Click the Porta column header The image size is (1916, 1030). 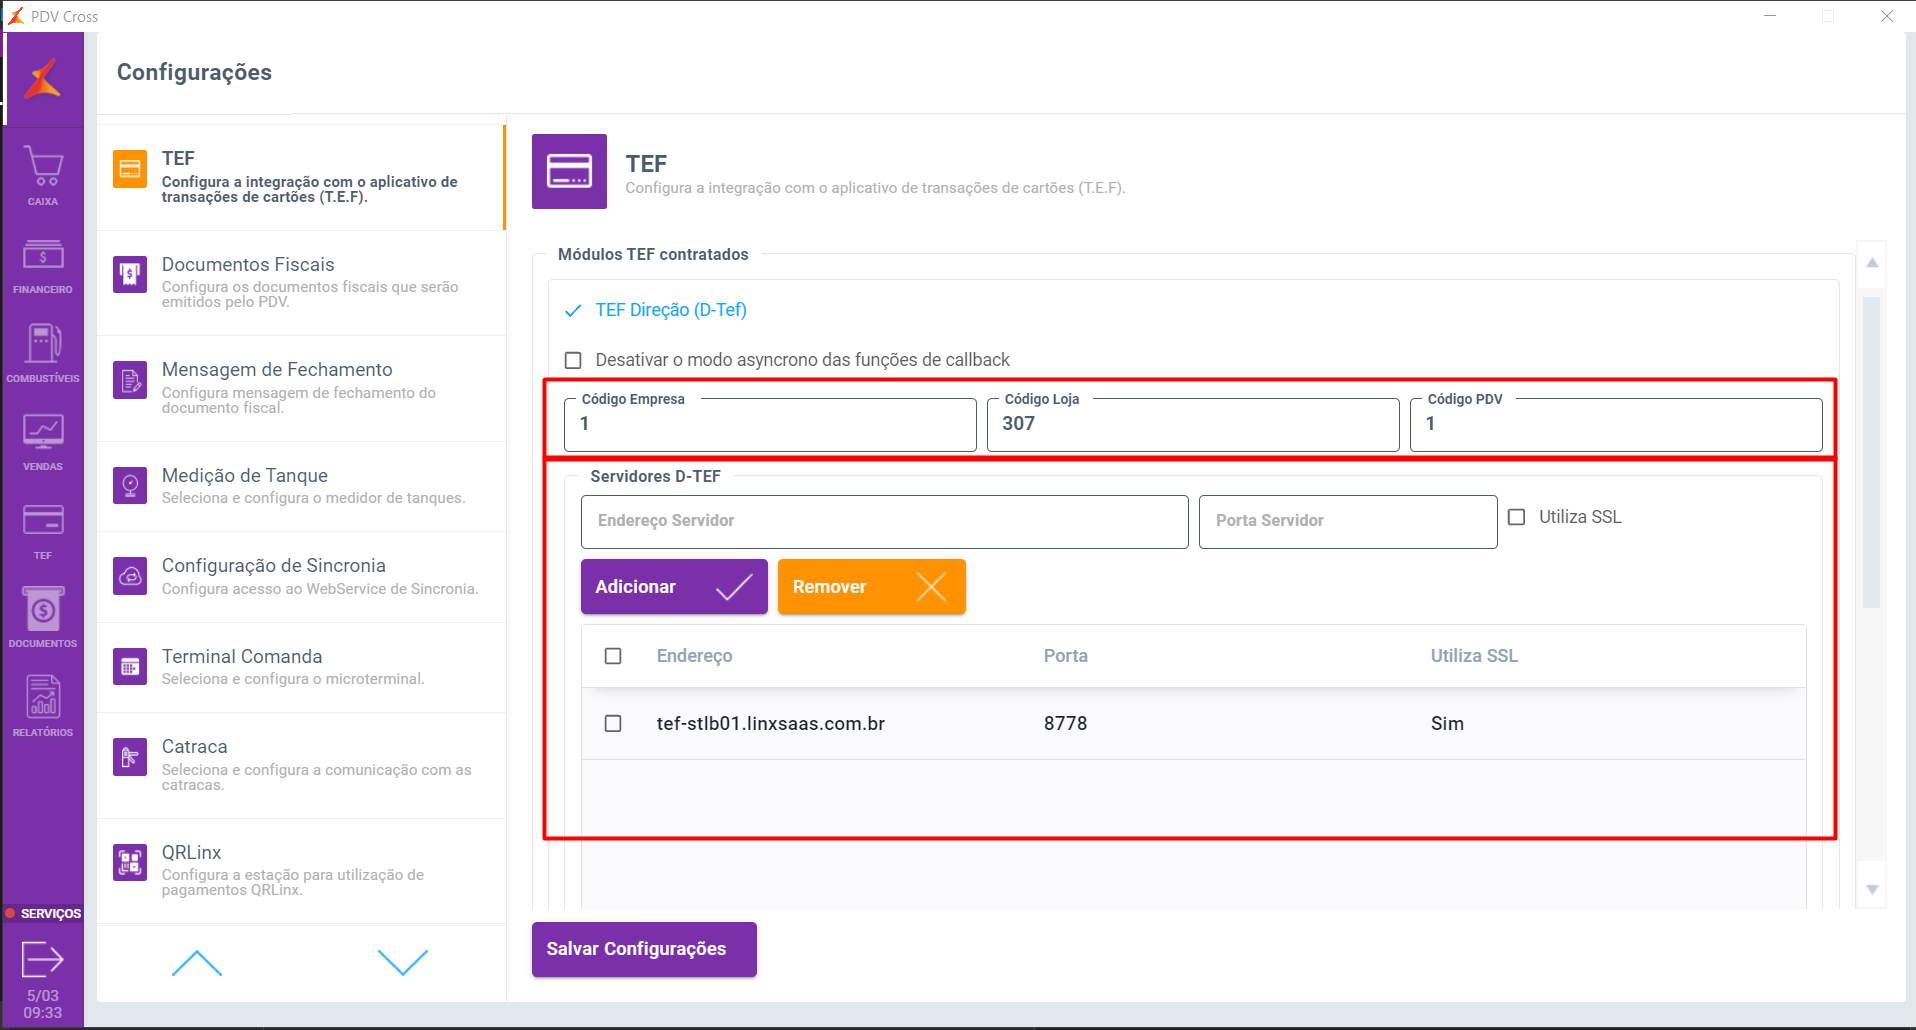coord(1066,656)
